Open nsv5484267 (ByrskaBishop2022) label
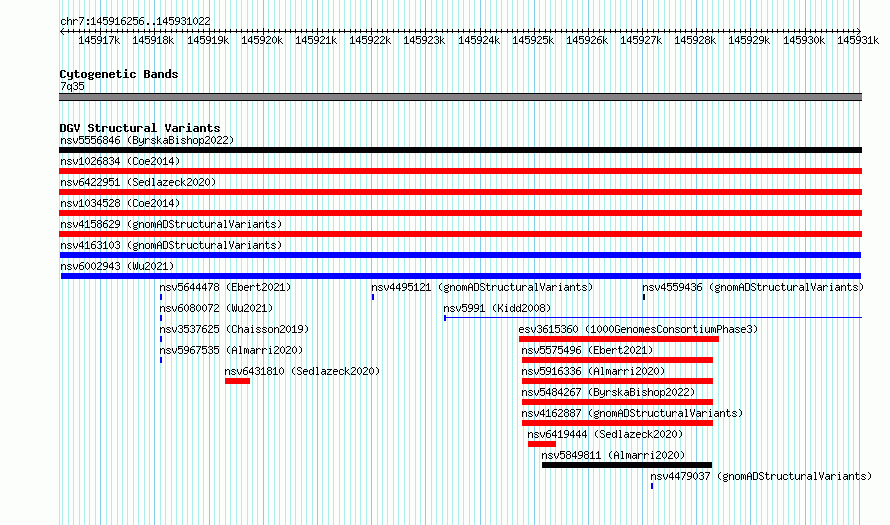The image size is (890, 525). [x=608, y=392]
